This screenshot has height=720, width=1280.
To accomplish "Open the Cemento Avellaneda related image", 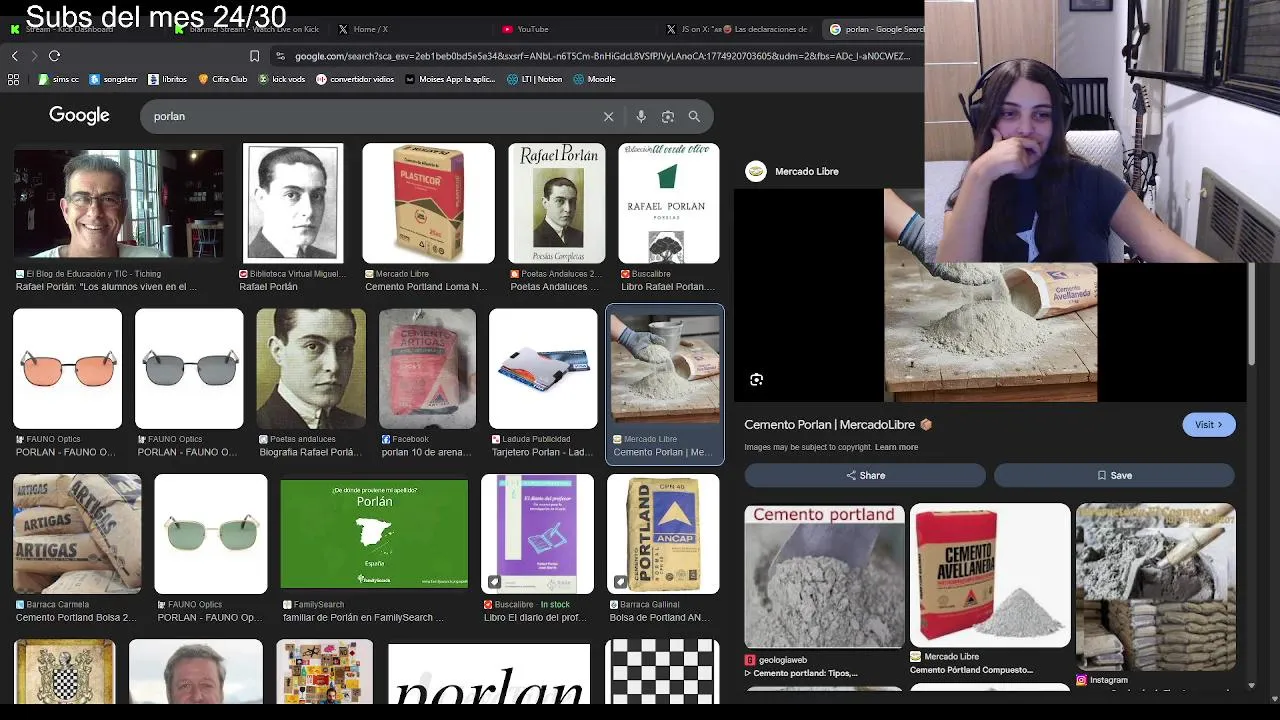I will pos(990,576).
